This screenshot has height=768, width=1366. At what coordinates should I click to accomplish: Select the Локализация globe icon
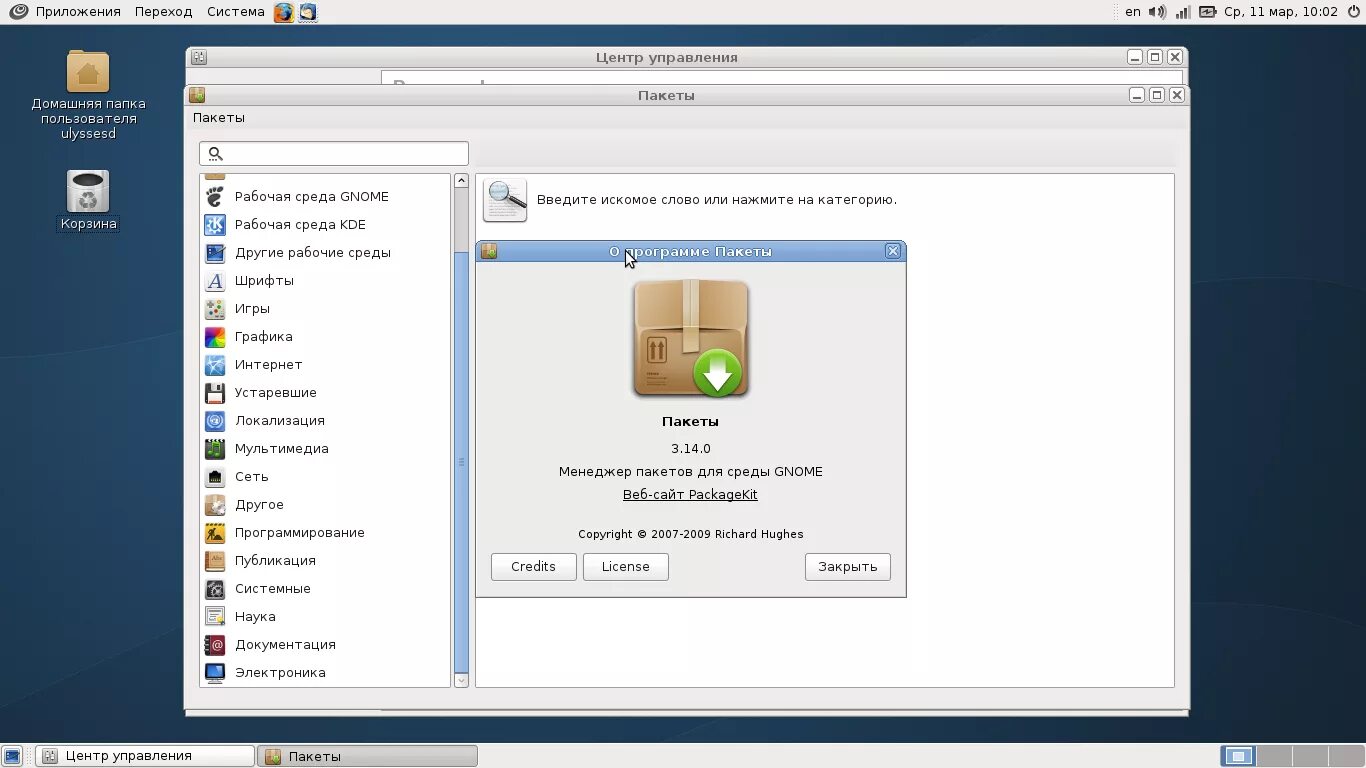(215, 421)
